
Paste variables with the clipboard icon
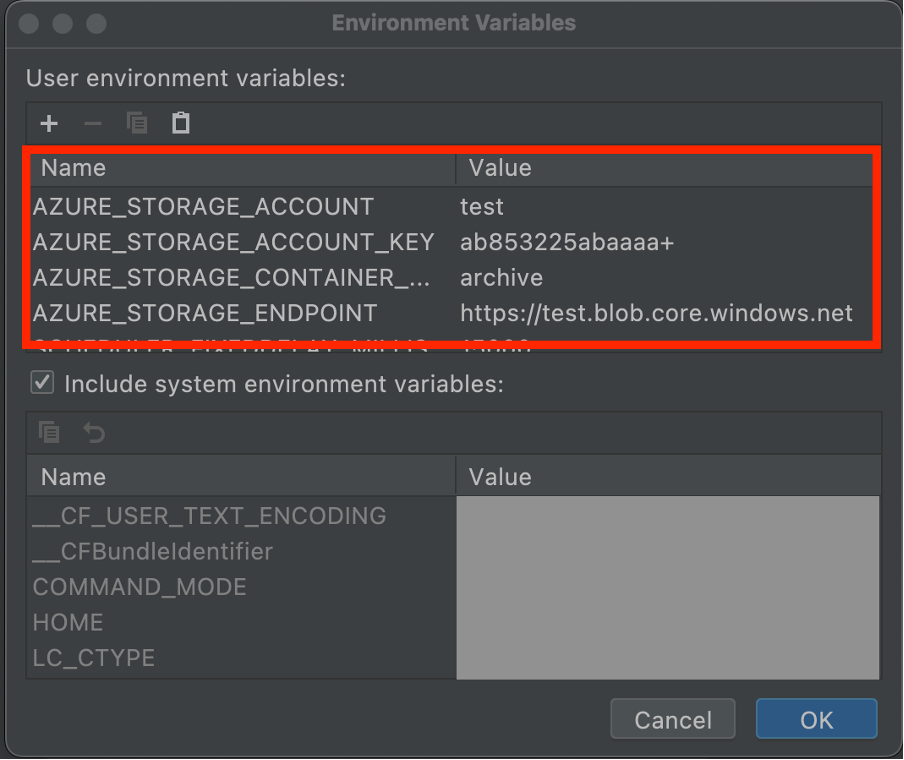180,123
